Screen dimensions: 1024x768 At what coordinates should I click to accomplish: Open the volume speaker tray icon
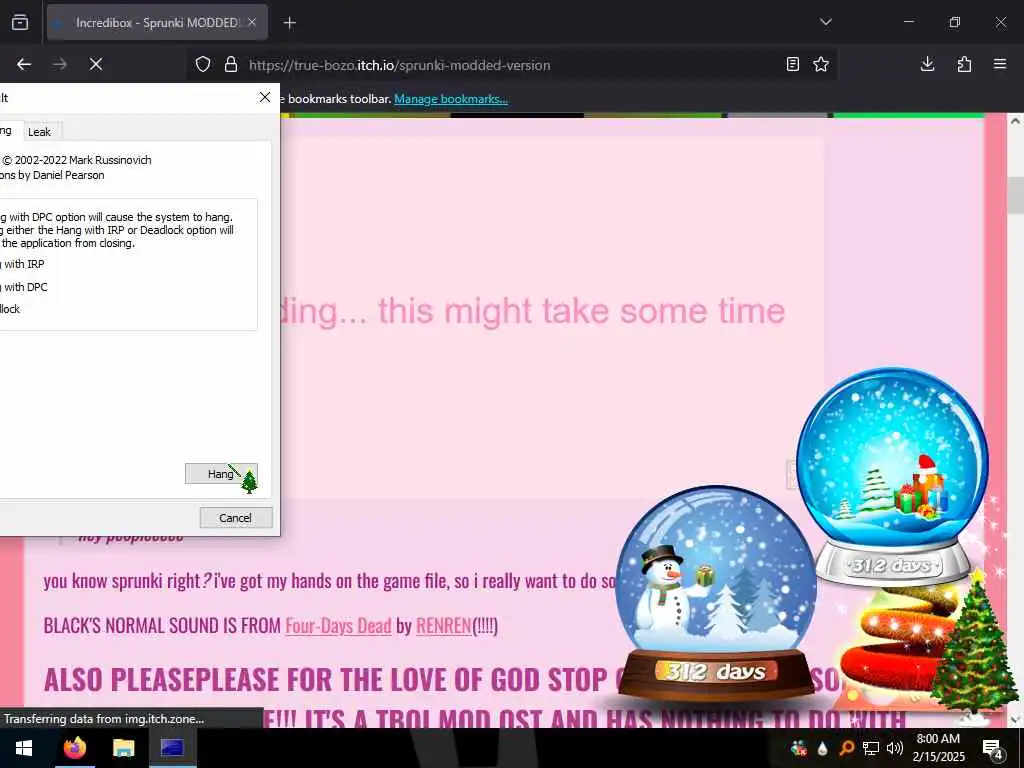(x=895, y=748)
